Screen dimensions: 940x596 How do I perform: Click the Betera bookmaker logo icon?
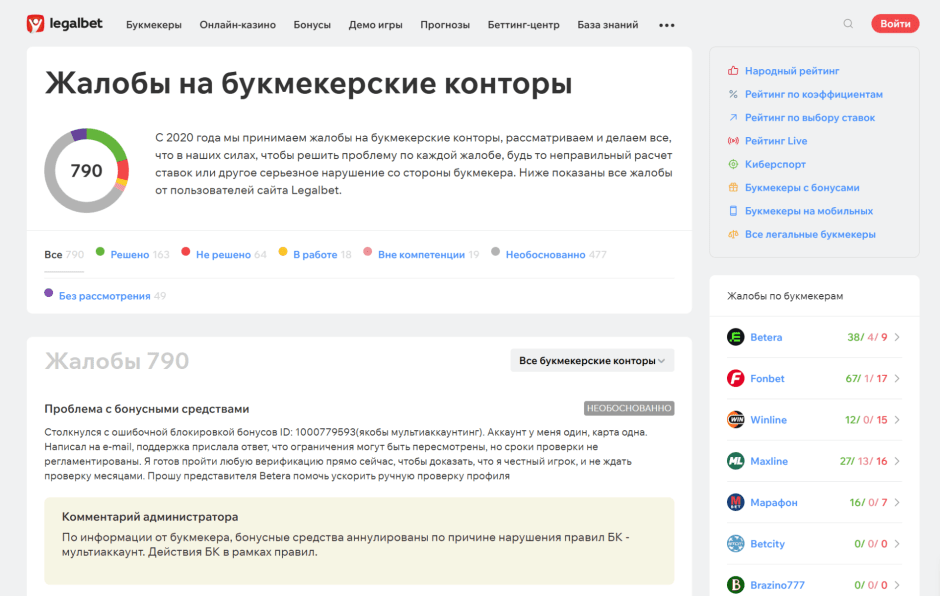(736, 337)
